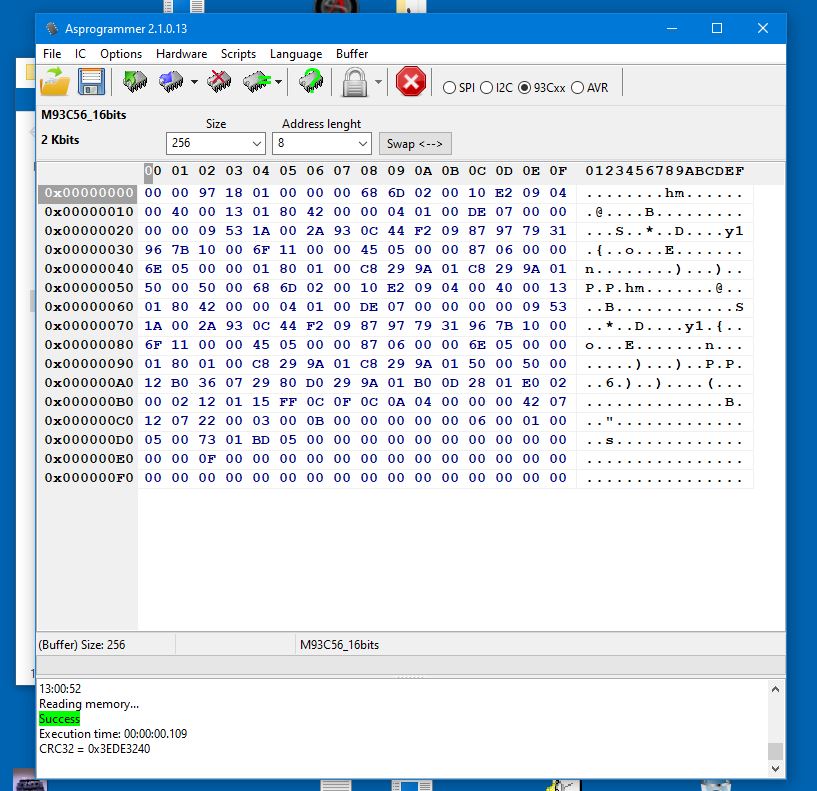Select the AVR radio button

point(577,88)
